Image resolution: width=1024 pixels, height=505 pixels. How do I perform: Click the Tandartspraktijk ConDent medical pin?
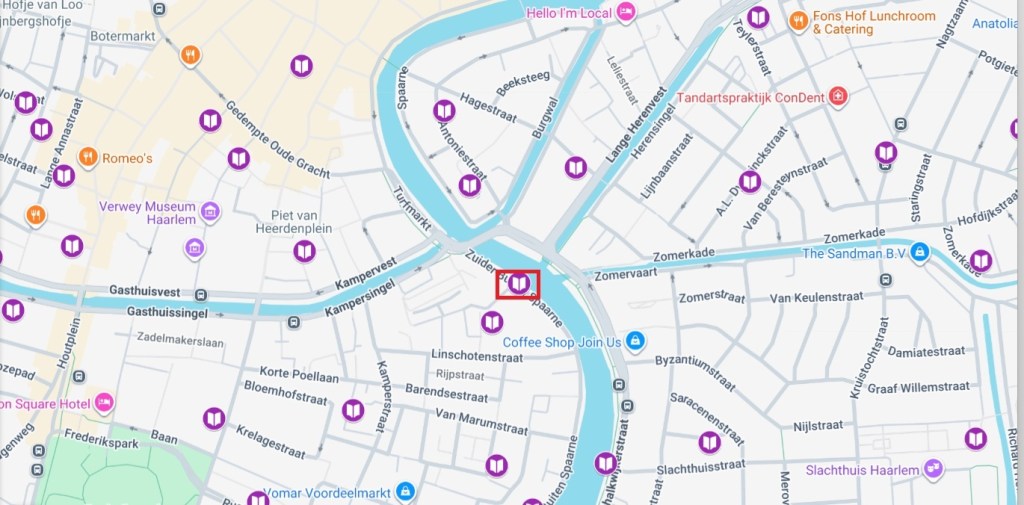837,97
